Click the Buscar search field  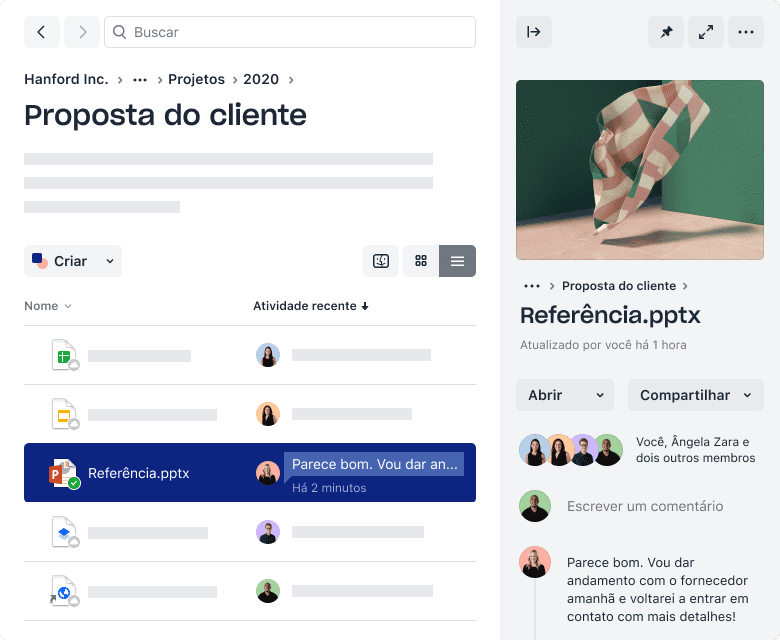tap(290, 32)
